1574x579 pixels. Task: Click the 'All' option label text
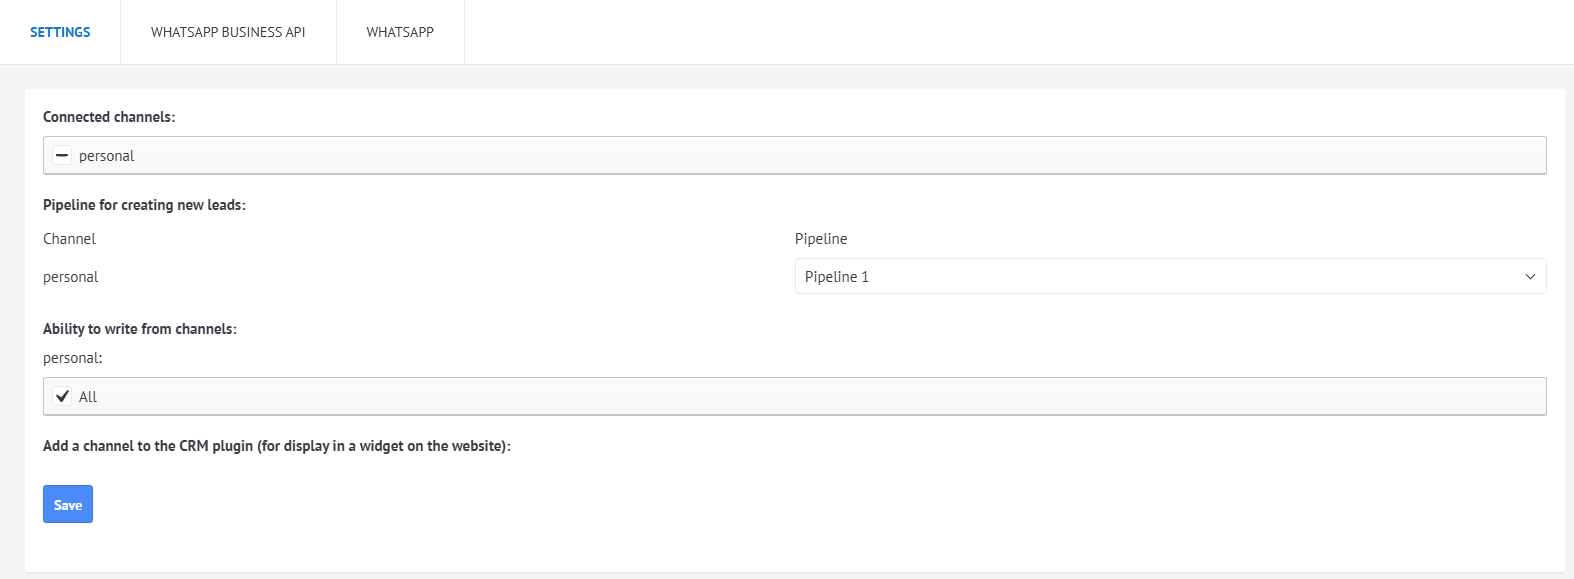point(88,397)
